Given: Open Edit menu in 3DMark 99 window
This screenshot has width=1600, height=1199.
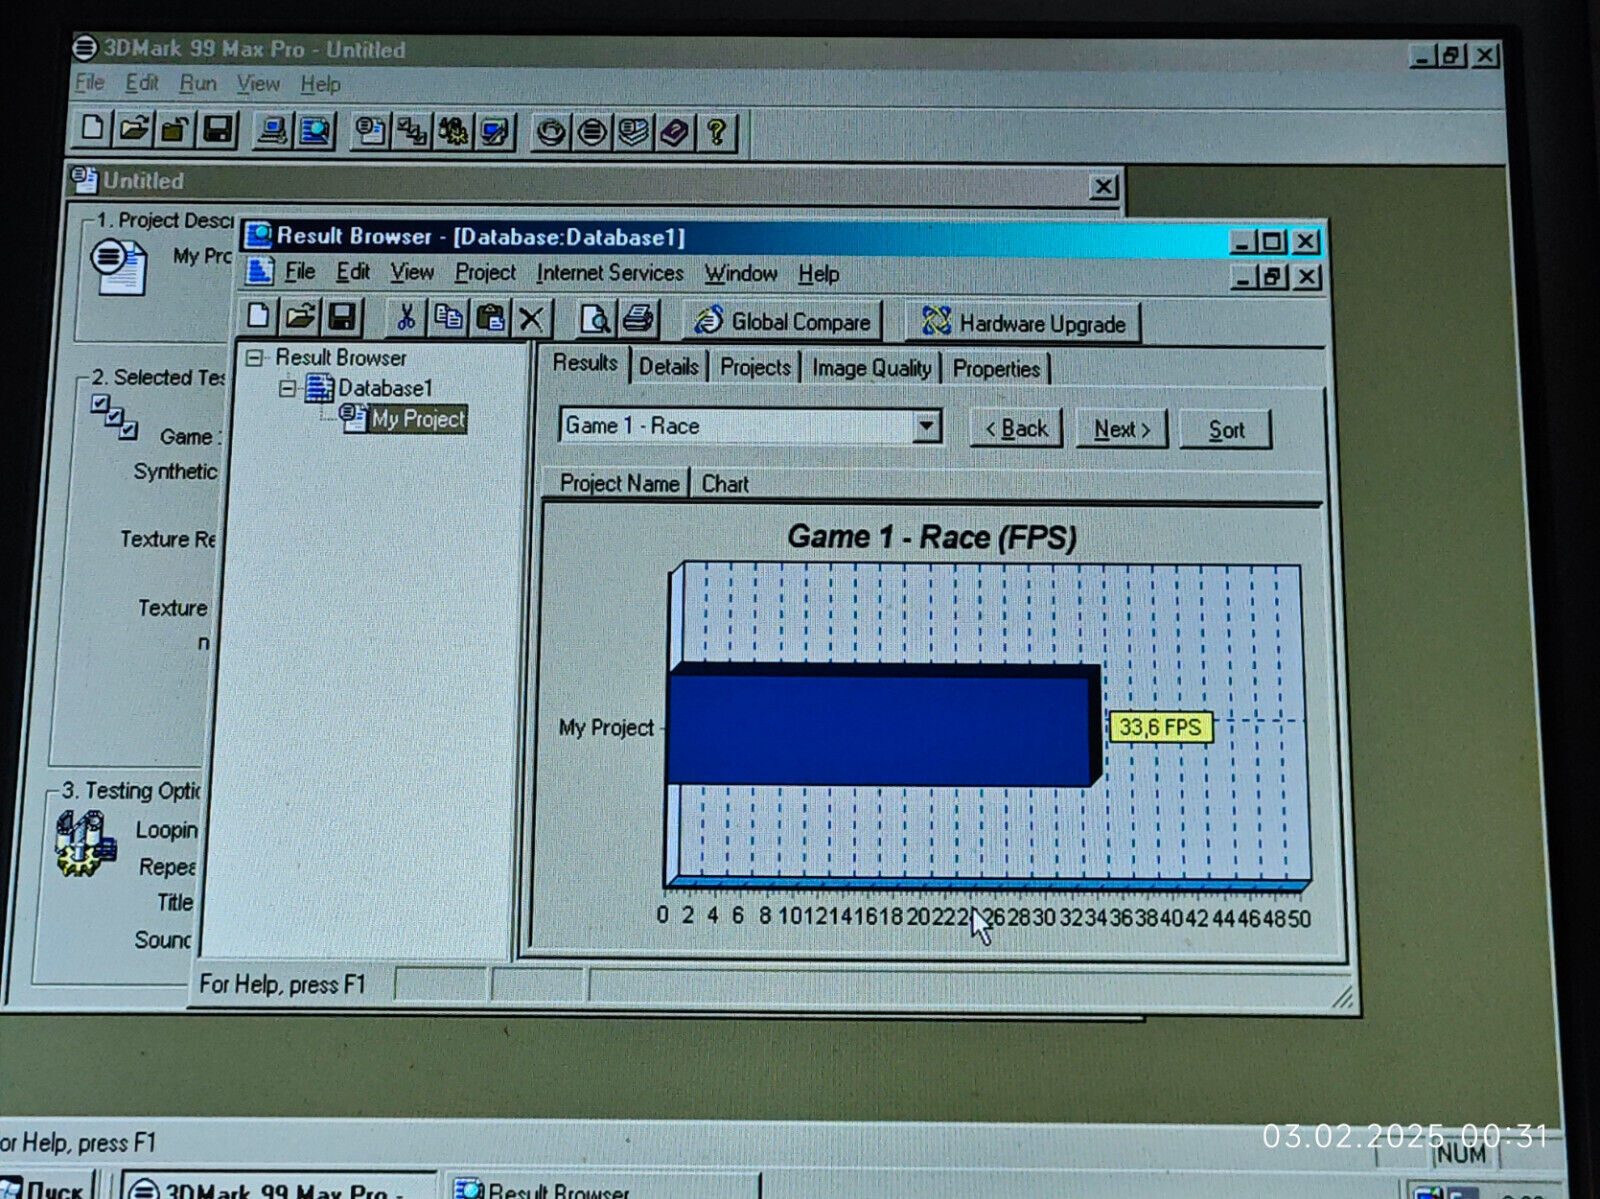Looking at the screenshot, I should [x=141, y=82].
